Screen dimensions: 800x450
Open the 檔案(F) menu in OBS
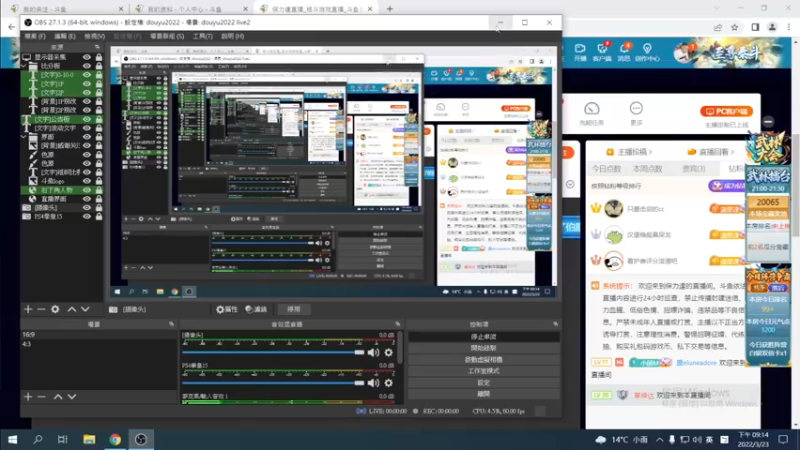coord(35,36)
